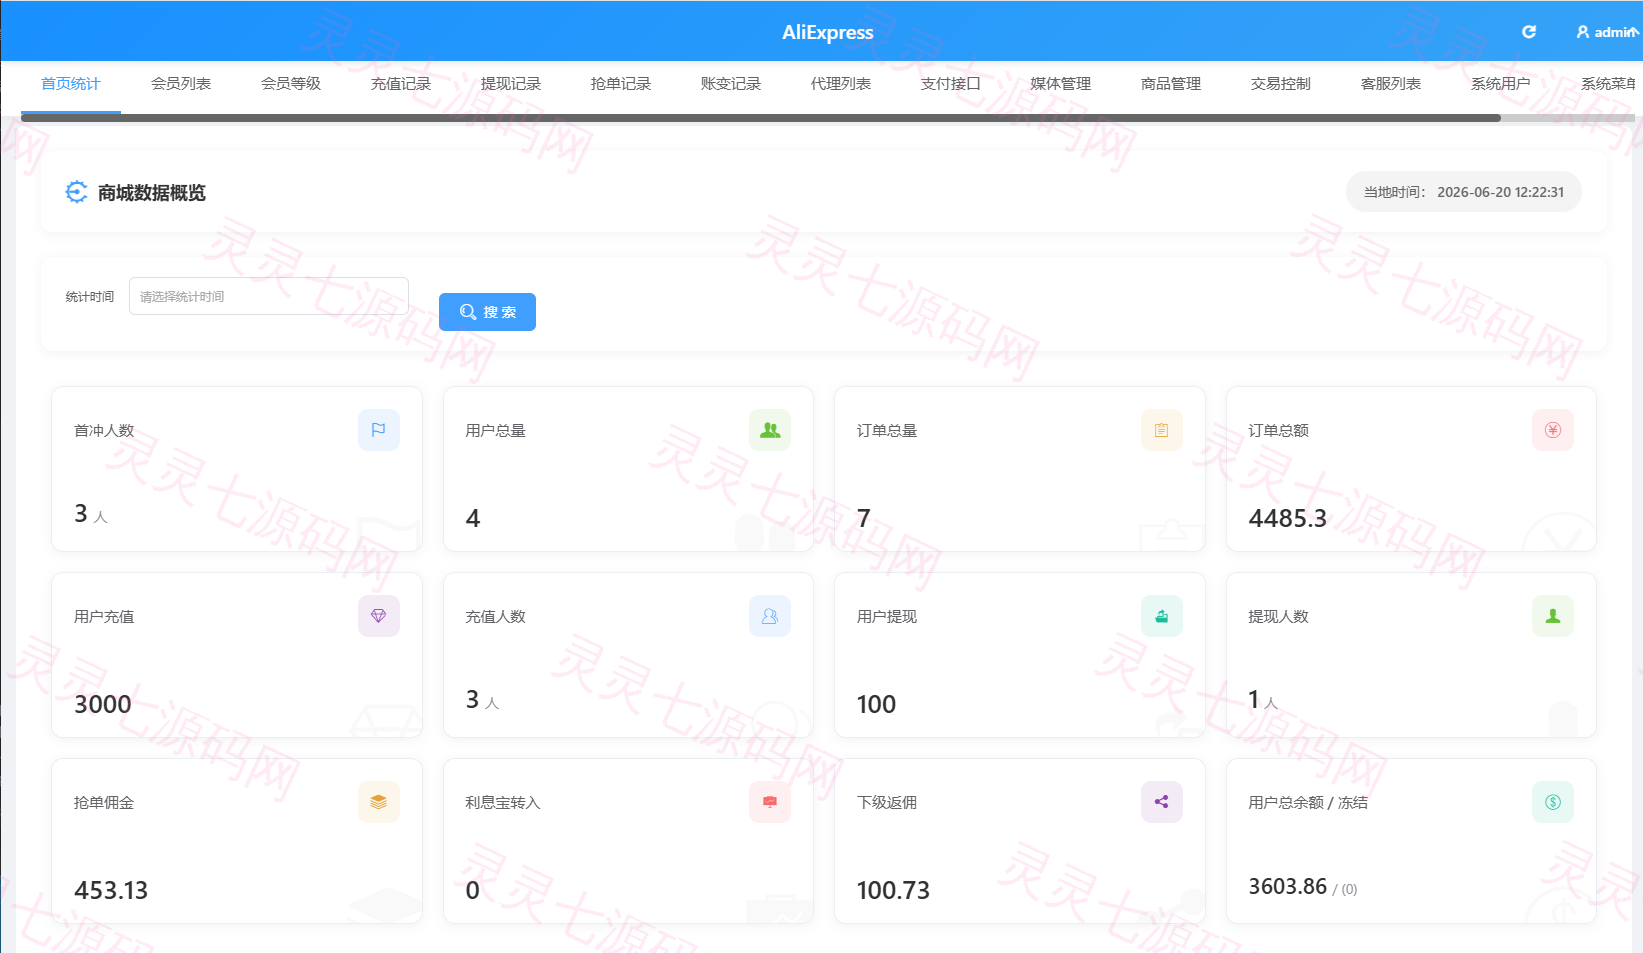1643x953 pixels.
Task: Click the dollar icon on 用户总余额 card
Action: point(1553,802)
